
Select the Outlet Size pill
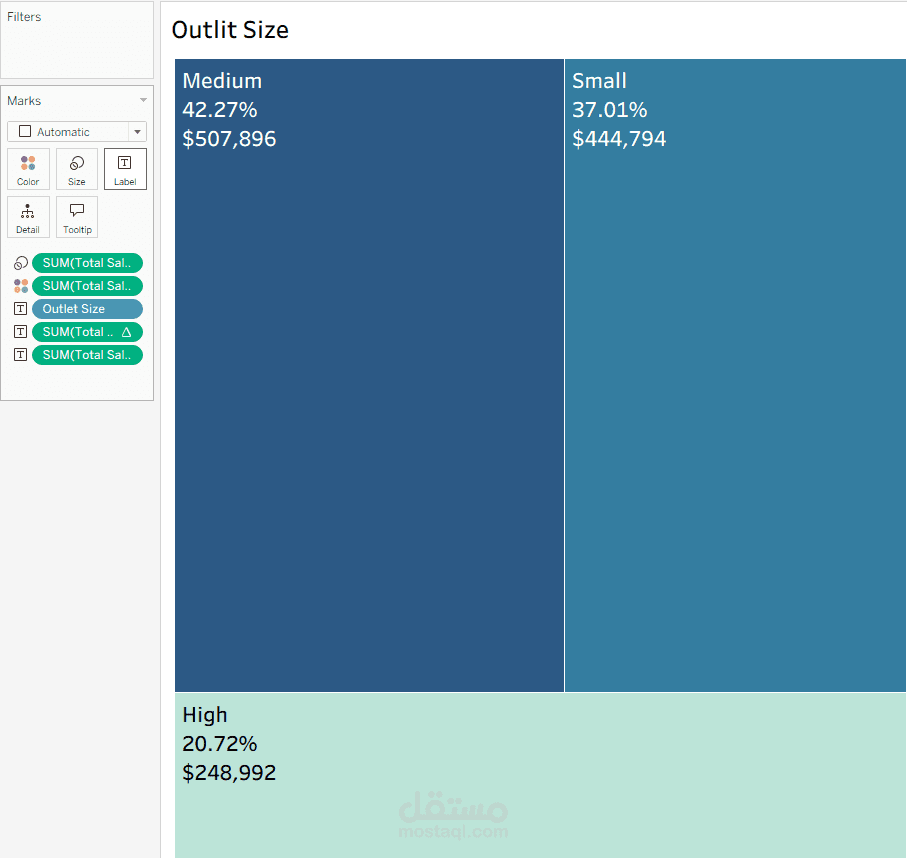[x=87, y=309]
